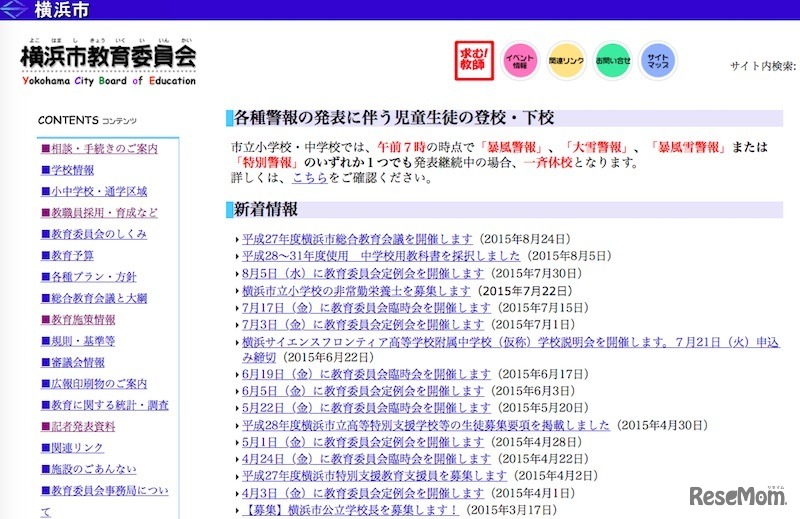
Task: Select 小中学校・通学区域 menu item
Action: (94, 191)
